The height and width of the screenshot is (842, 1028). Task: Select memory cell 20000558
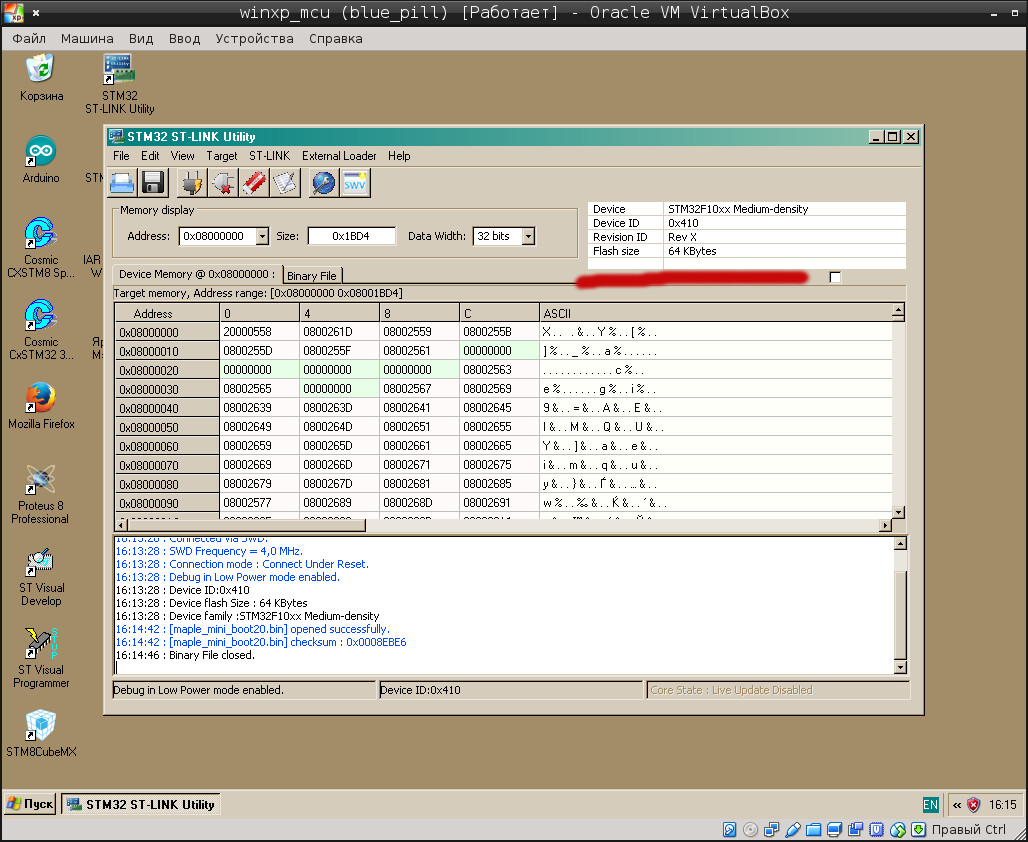(260, 332)
